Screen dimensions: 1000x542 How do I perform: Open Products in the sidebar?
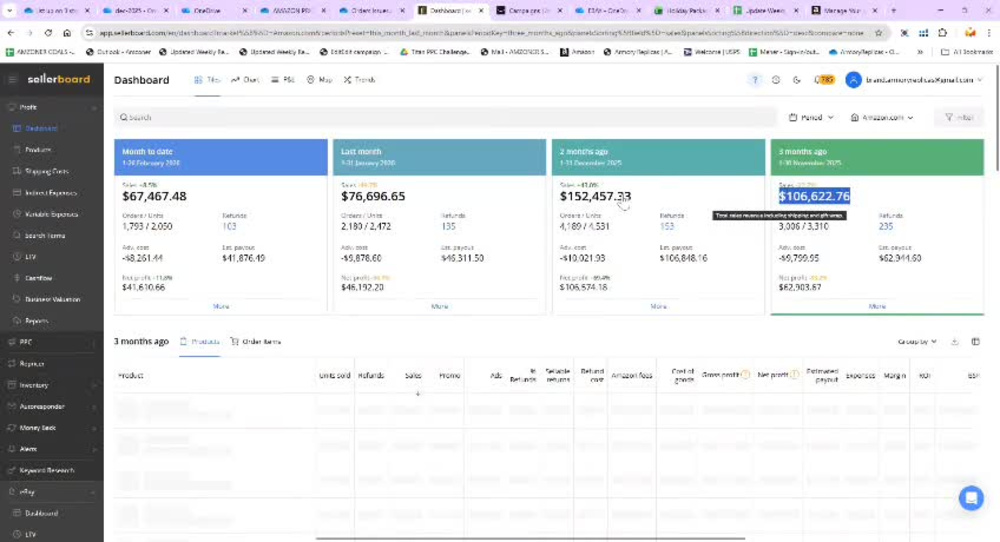point(38,150)
